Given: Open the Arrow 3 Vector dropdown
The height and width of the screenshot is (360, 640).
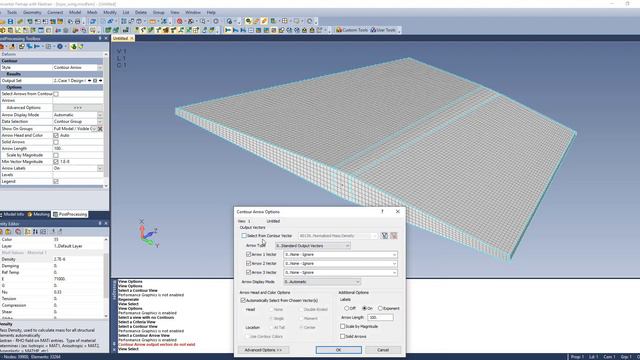Looking at the screenshot, I should click(x=340, y=272).
